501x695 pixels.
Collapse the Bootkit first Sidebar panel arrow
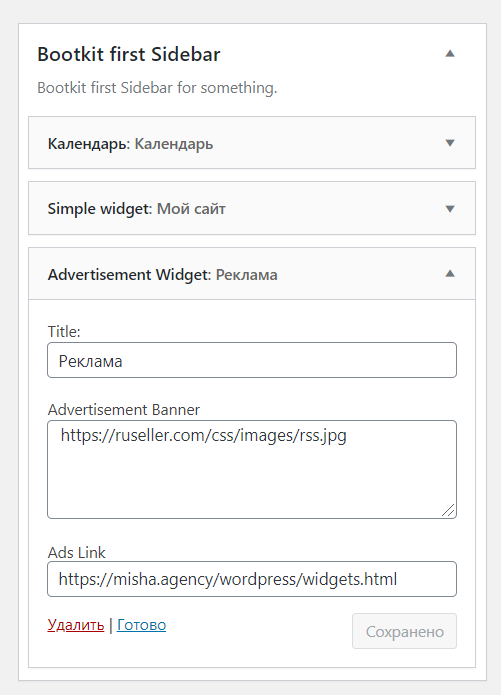[450, 54]
